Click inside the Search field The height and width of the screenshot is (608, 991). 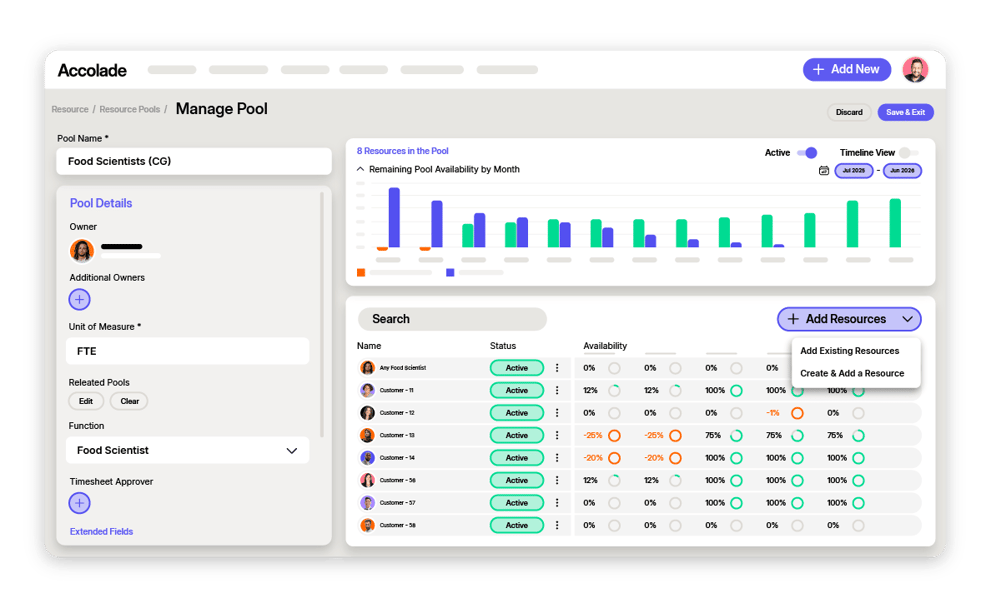(450, 318)
